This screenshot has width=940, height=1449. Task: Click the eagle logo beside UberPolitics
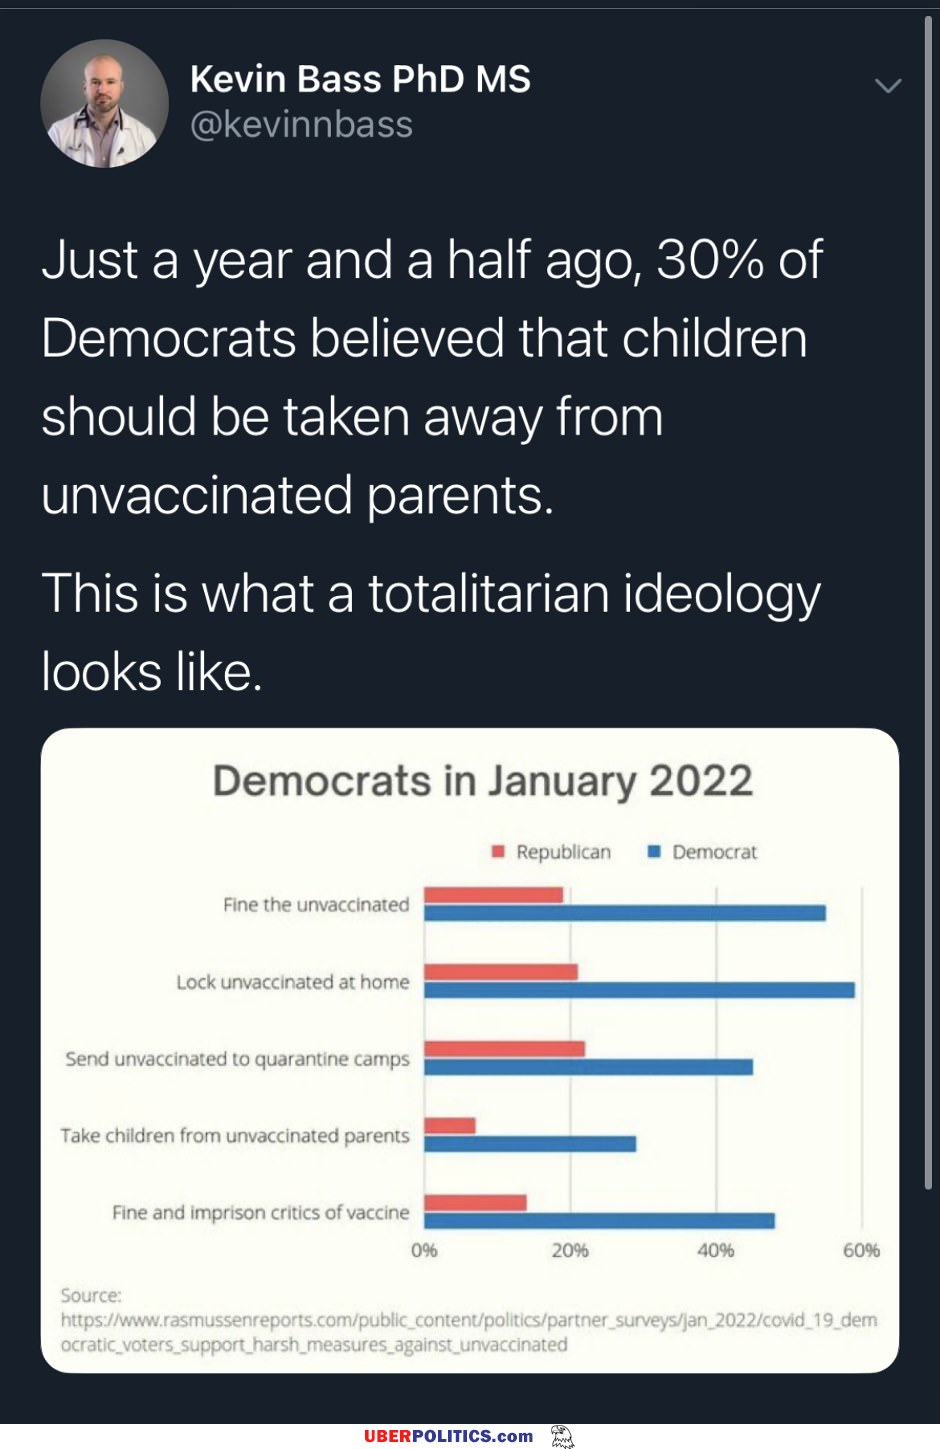pos(562,1436)
